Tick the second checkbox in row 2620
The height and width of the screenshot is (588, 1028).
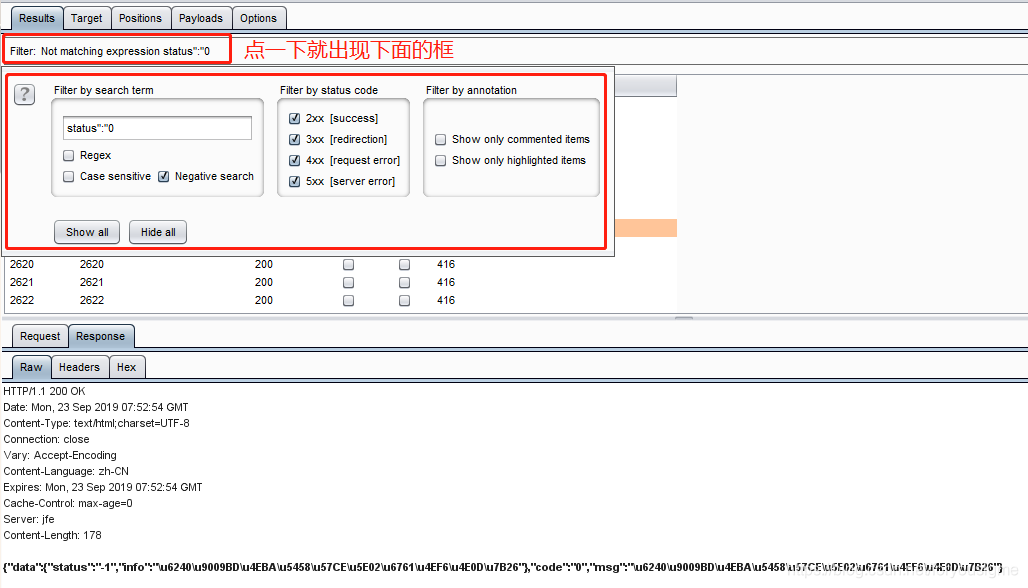click(x=405, y=264)
